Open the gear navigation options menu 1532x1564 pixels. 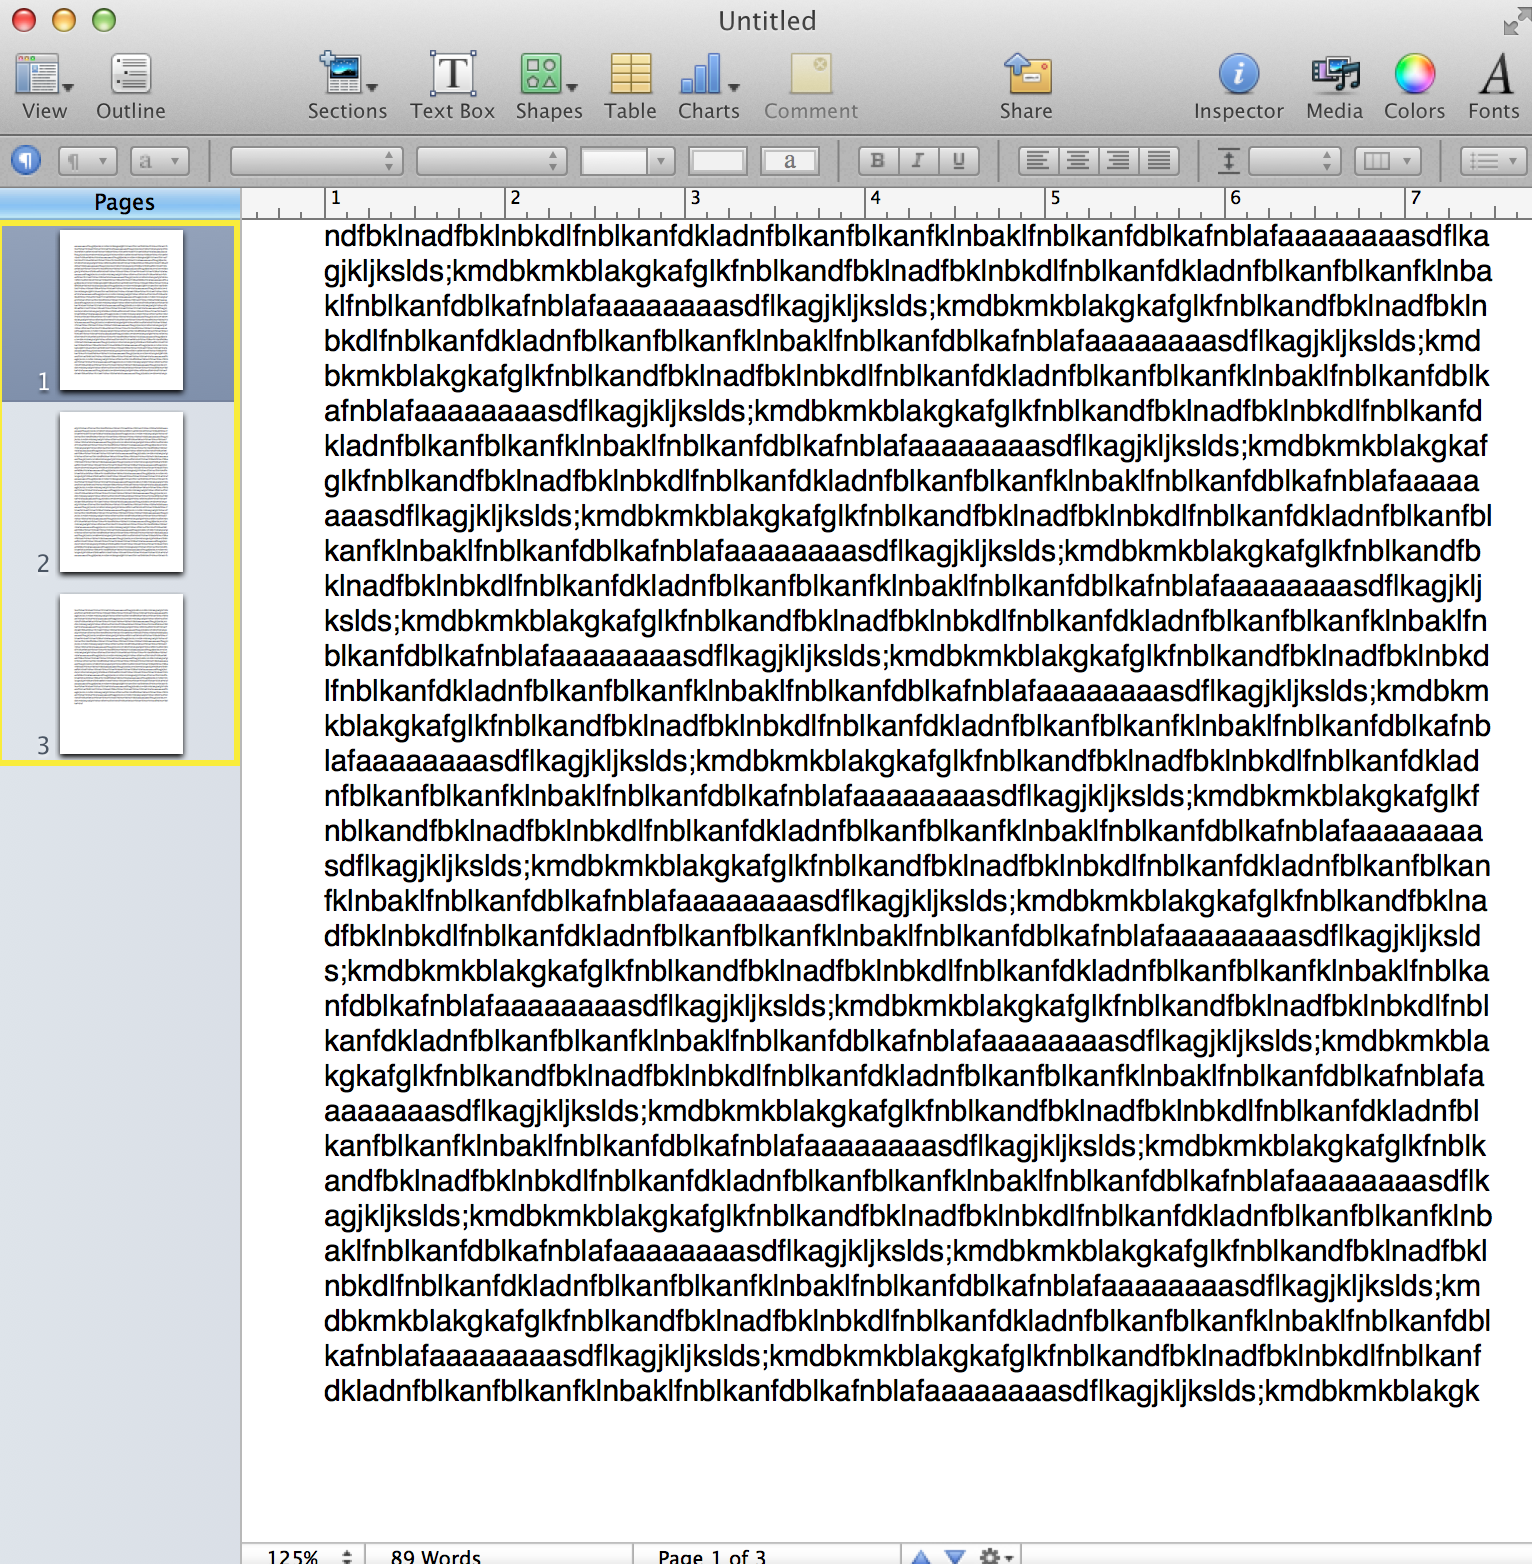coord(996,1556)
